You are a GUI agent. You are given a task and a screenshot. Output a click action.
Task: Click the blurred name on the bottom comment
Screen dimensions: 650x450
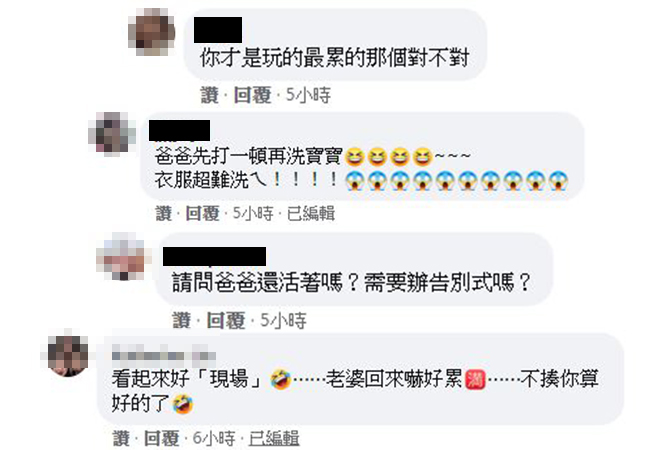click(164, 356)
